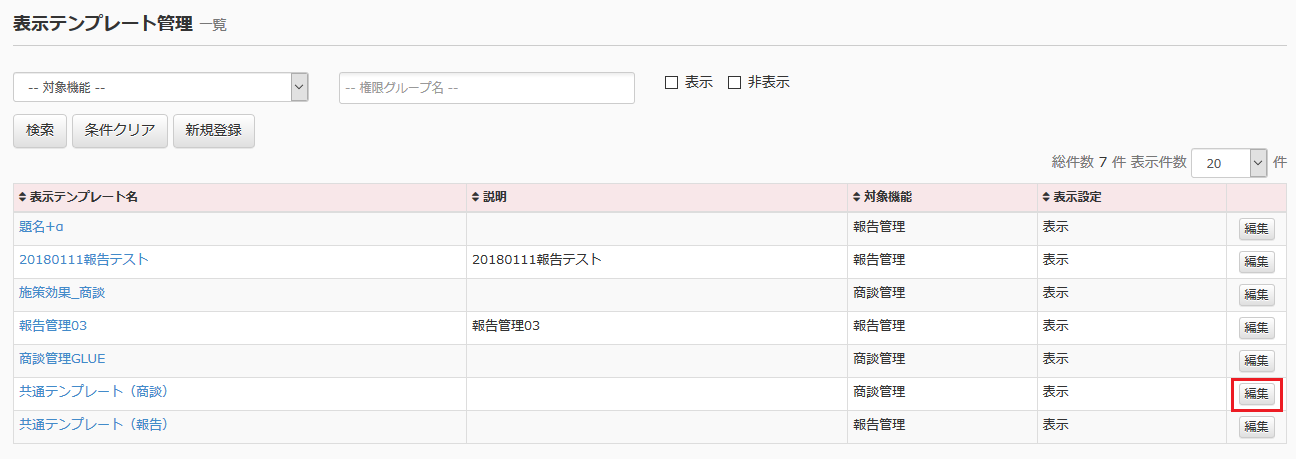1296x459 pixels.
Task: Open the 商談管理GLUE template link
Action: click(62, 359)
